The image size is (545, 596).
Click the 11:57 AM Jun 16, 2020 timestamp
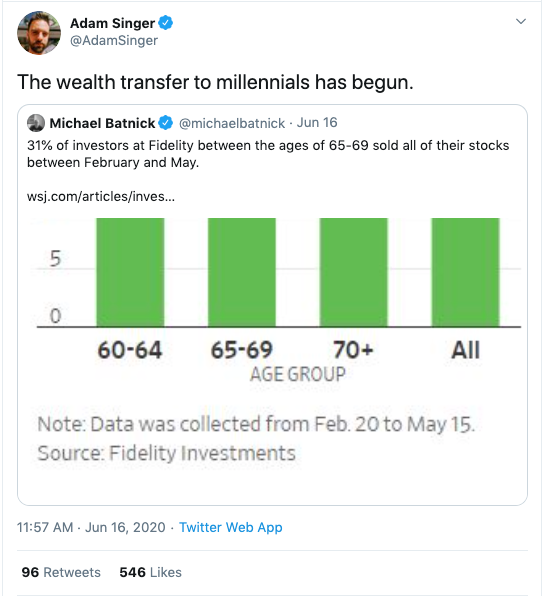coord(91,527)
